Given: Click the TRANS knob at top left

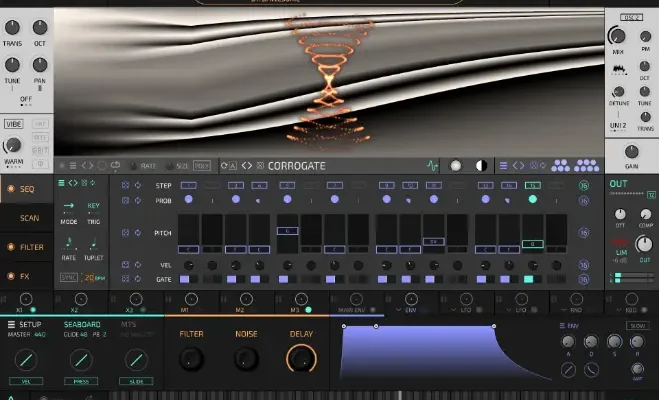Looking at the screenshot, I should coord(13,27).
